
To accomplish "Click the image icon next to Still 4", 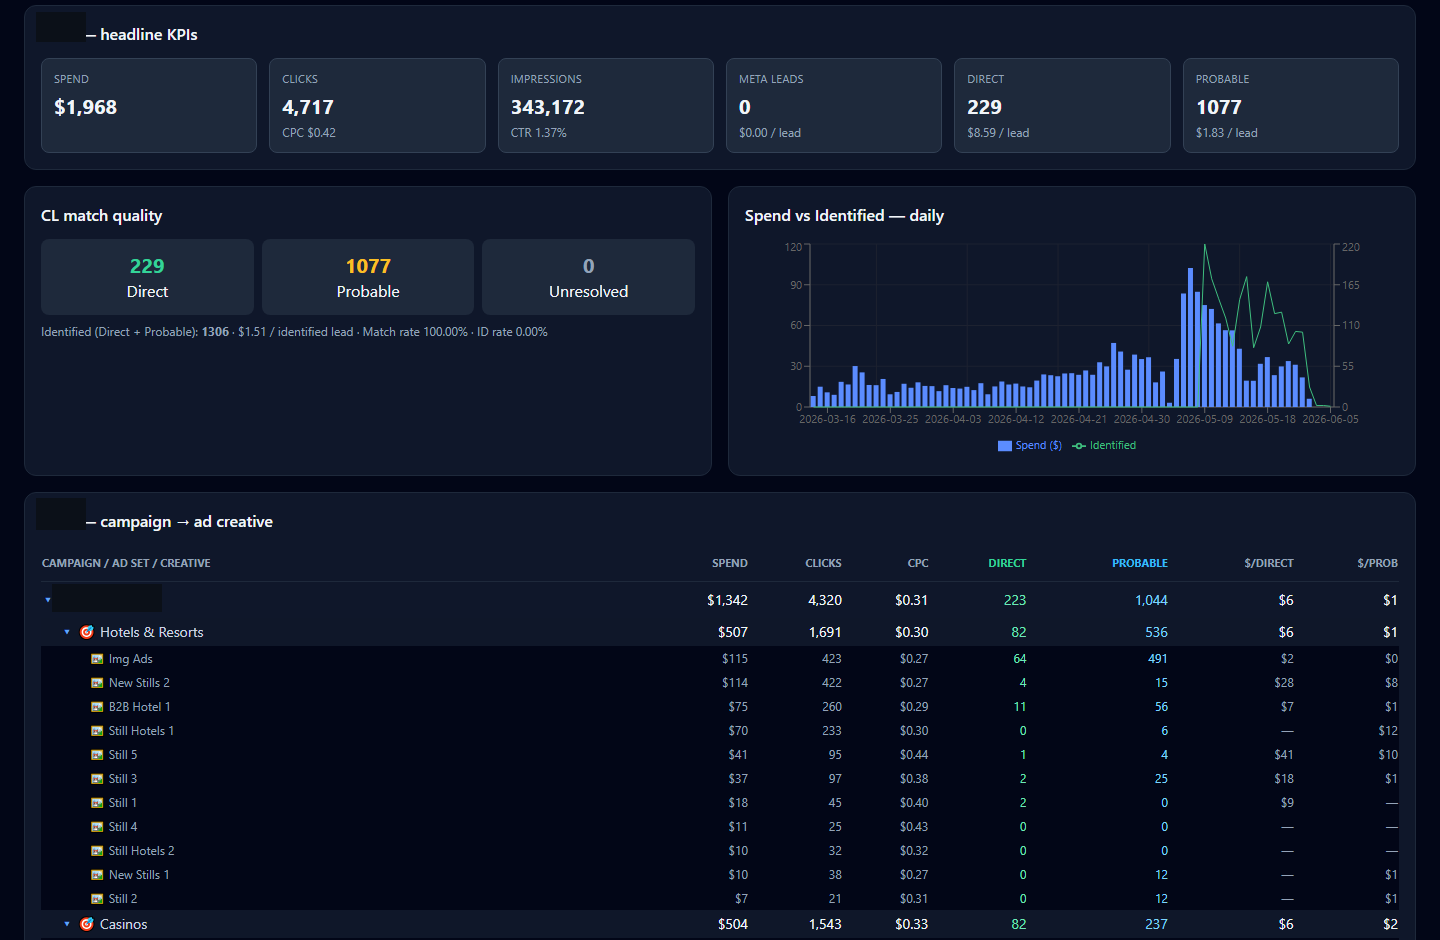I will tap(97, 827).
